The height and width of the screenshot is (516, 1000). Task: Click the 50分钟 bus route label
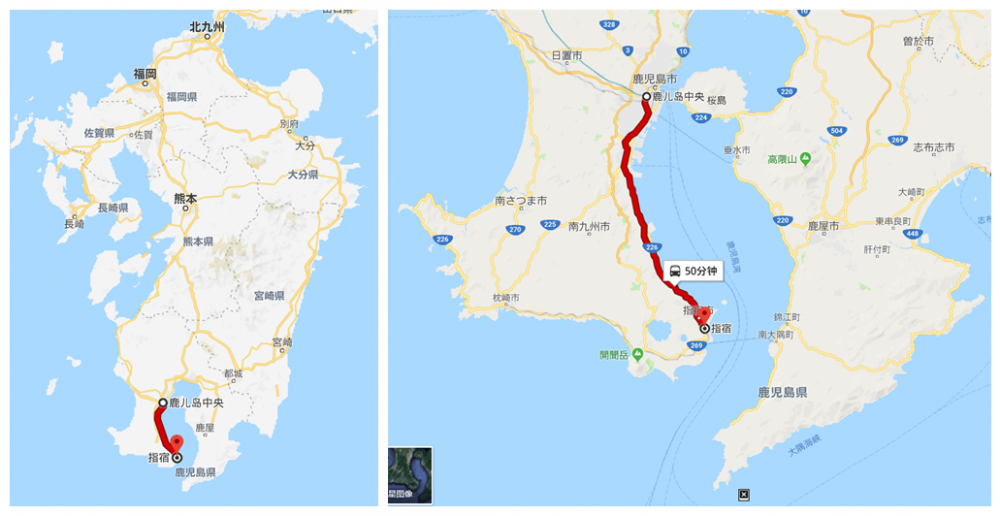[x=693, y=271]
